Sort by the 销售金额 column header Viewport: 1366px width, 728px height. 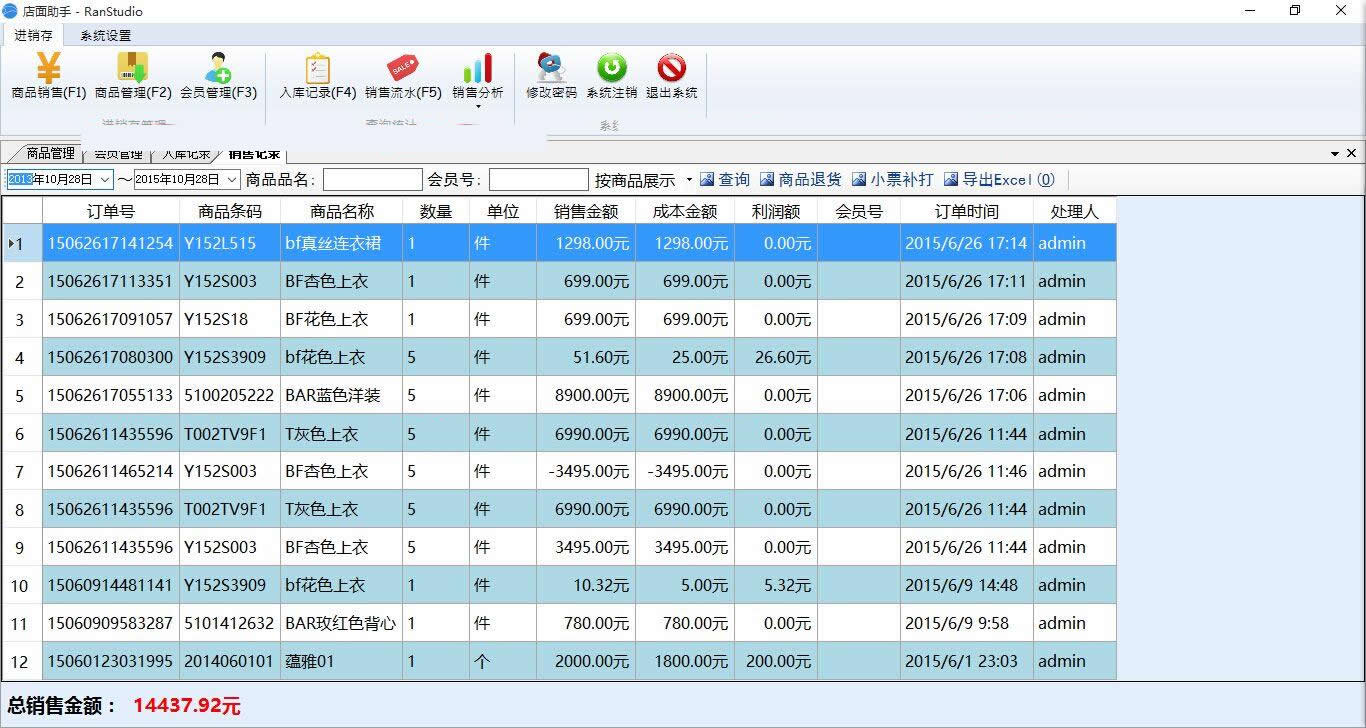(x=586, y=211)
